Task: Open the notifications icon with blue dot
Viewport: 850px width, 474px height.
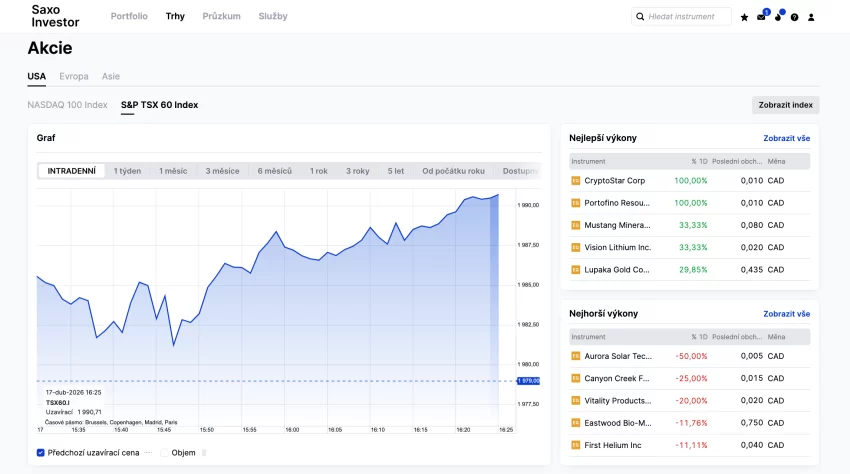Action: [x=779, y=16]
